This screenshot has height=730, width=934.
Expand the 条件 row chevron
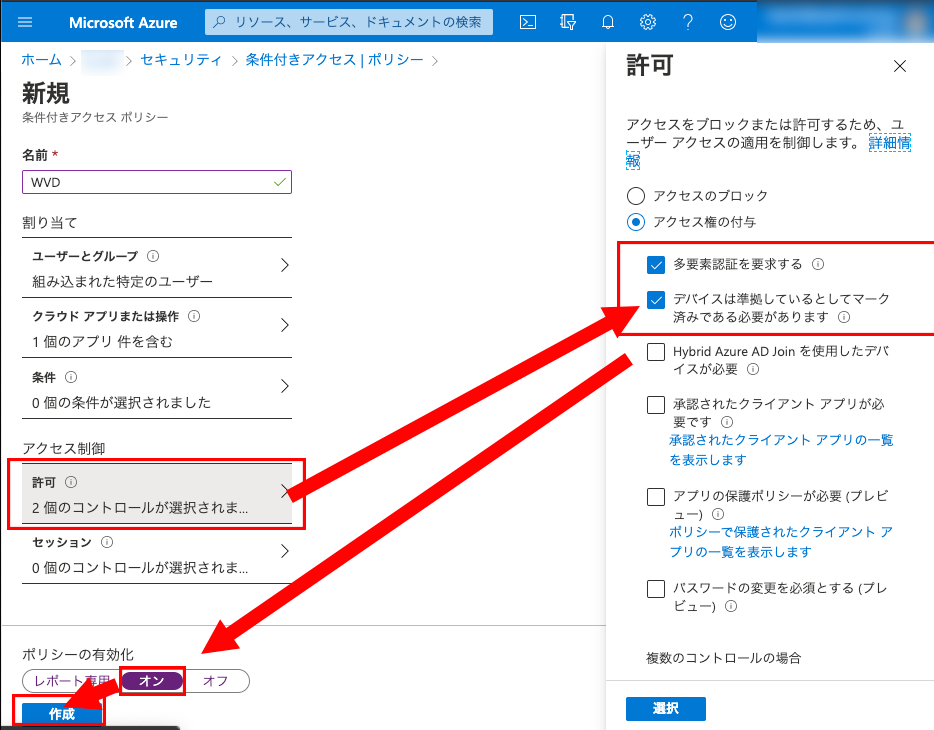coord(285,386)
